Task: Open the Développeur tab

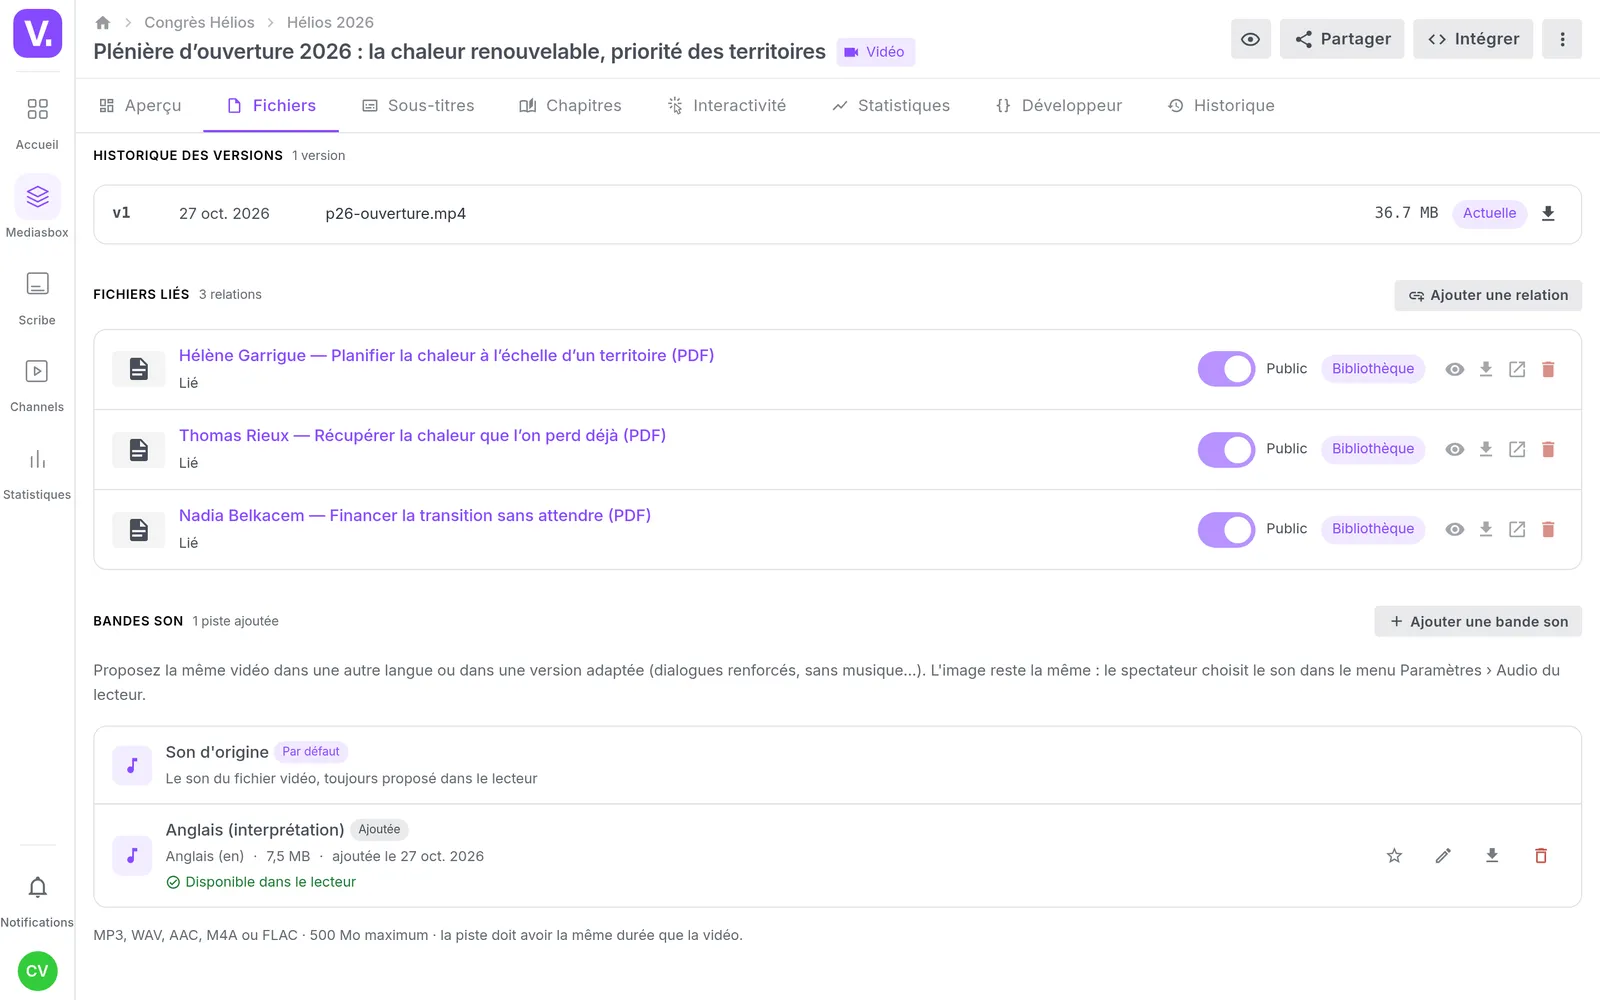Action: [1059, 105]
